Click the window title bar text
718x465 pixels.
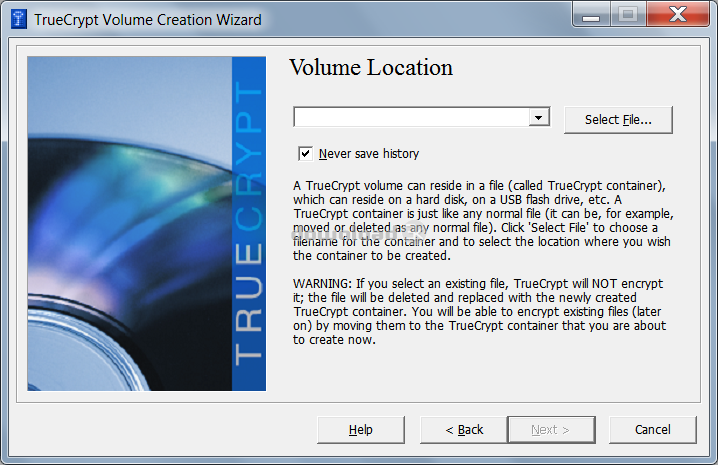click(x=148, y=19)
